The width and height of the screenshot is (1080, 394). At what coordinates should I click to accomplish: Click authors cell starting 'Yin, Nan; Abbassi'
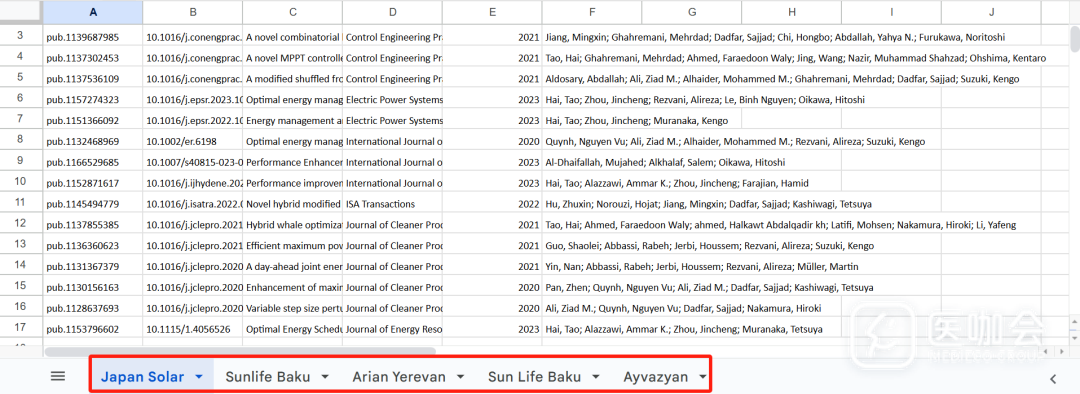coord(701,267)
